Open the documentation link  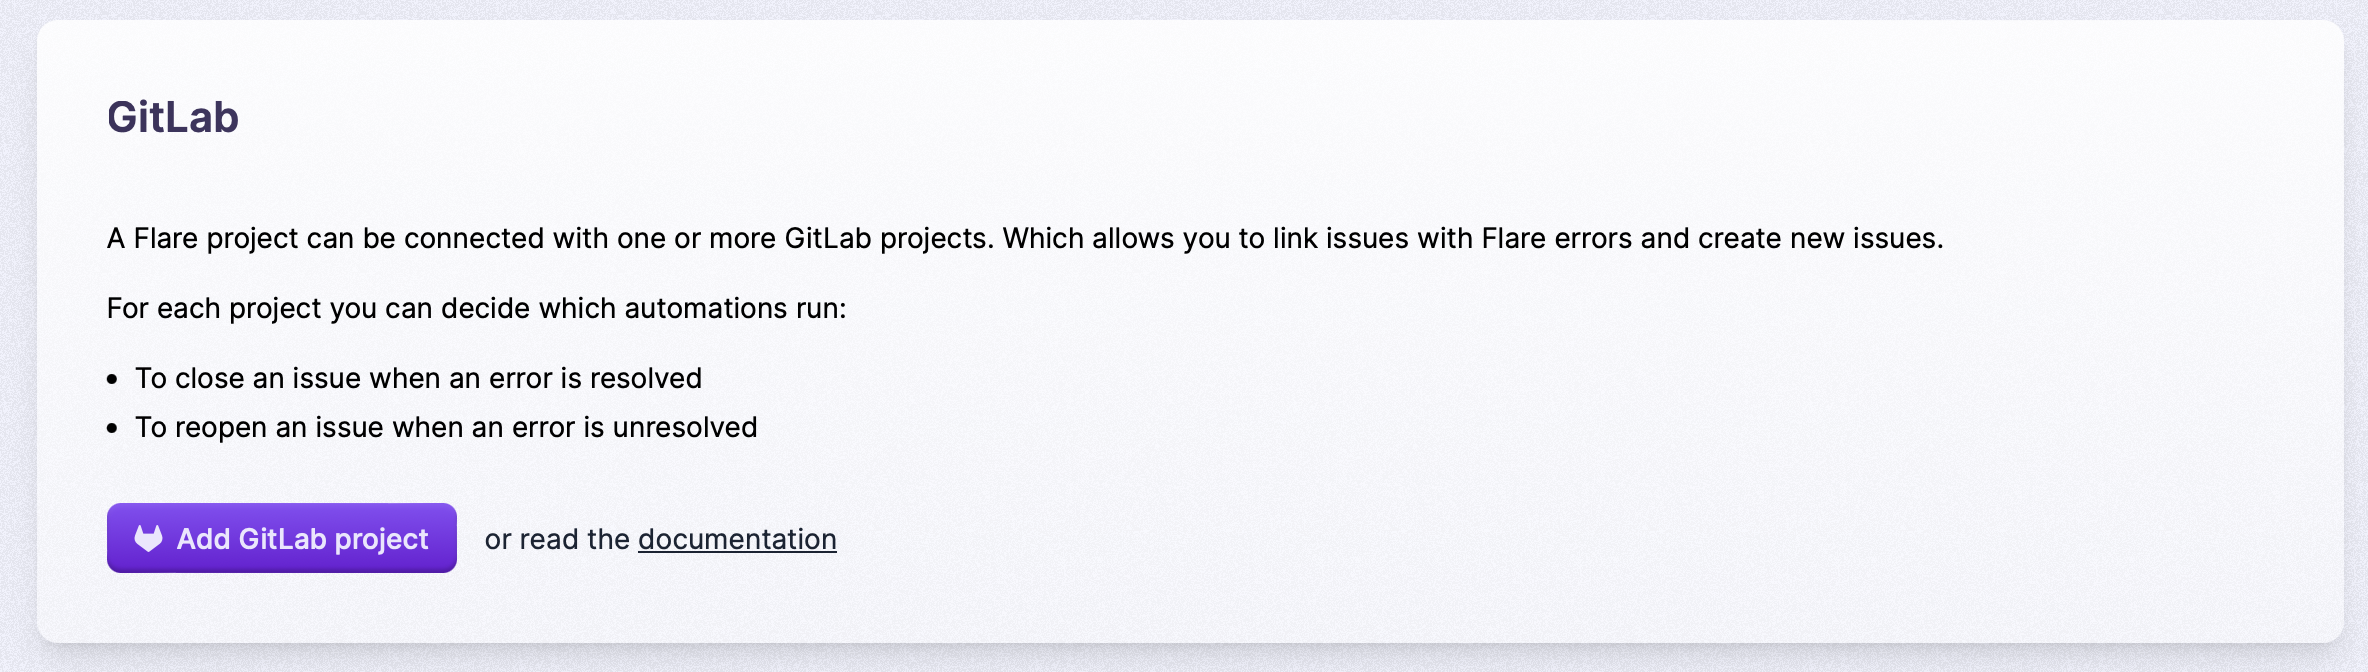click(737, 539)
